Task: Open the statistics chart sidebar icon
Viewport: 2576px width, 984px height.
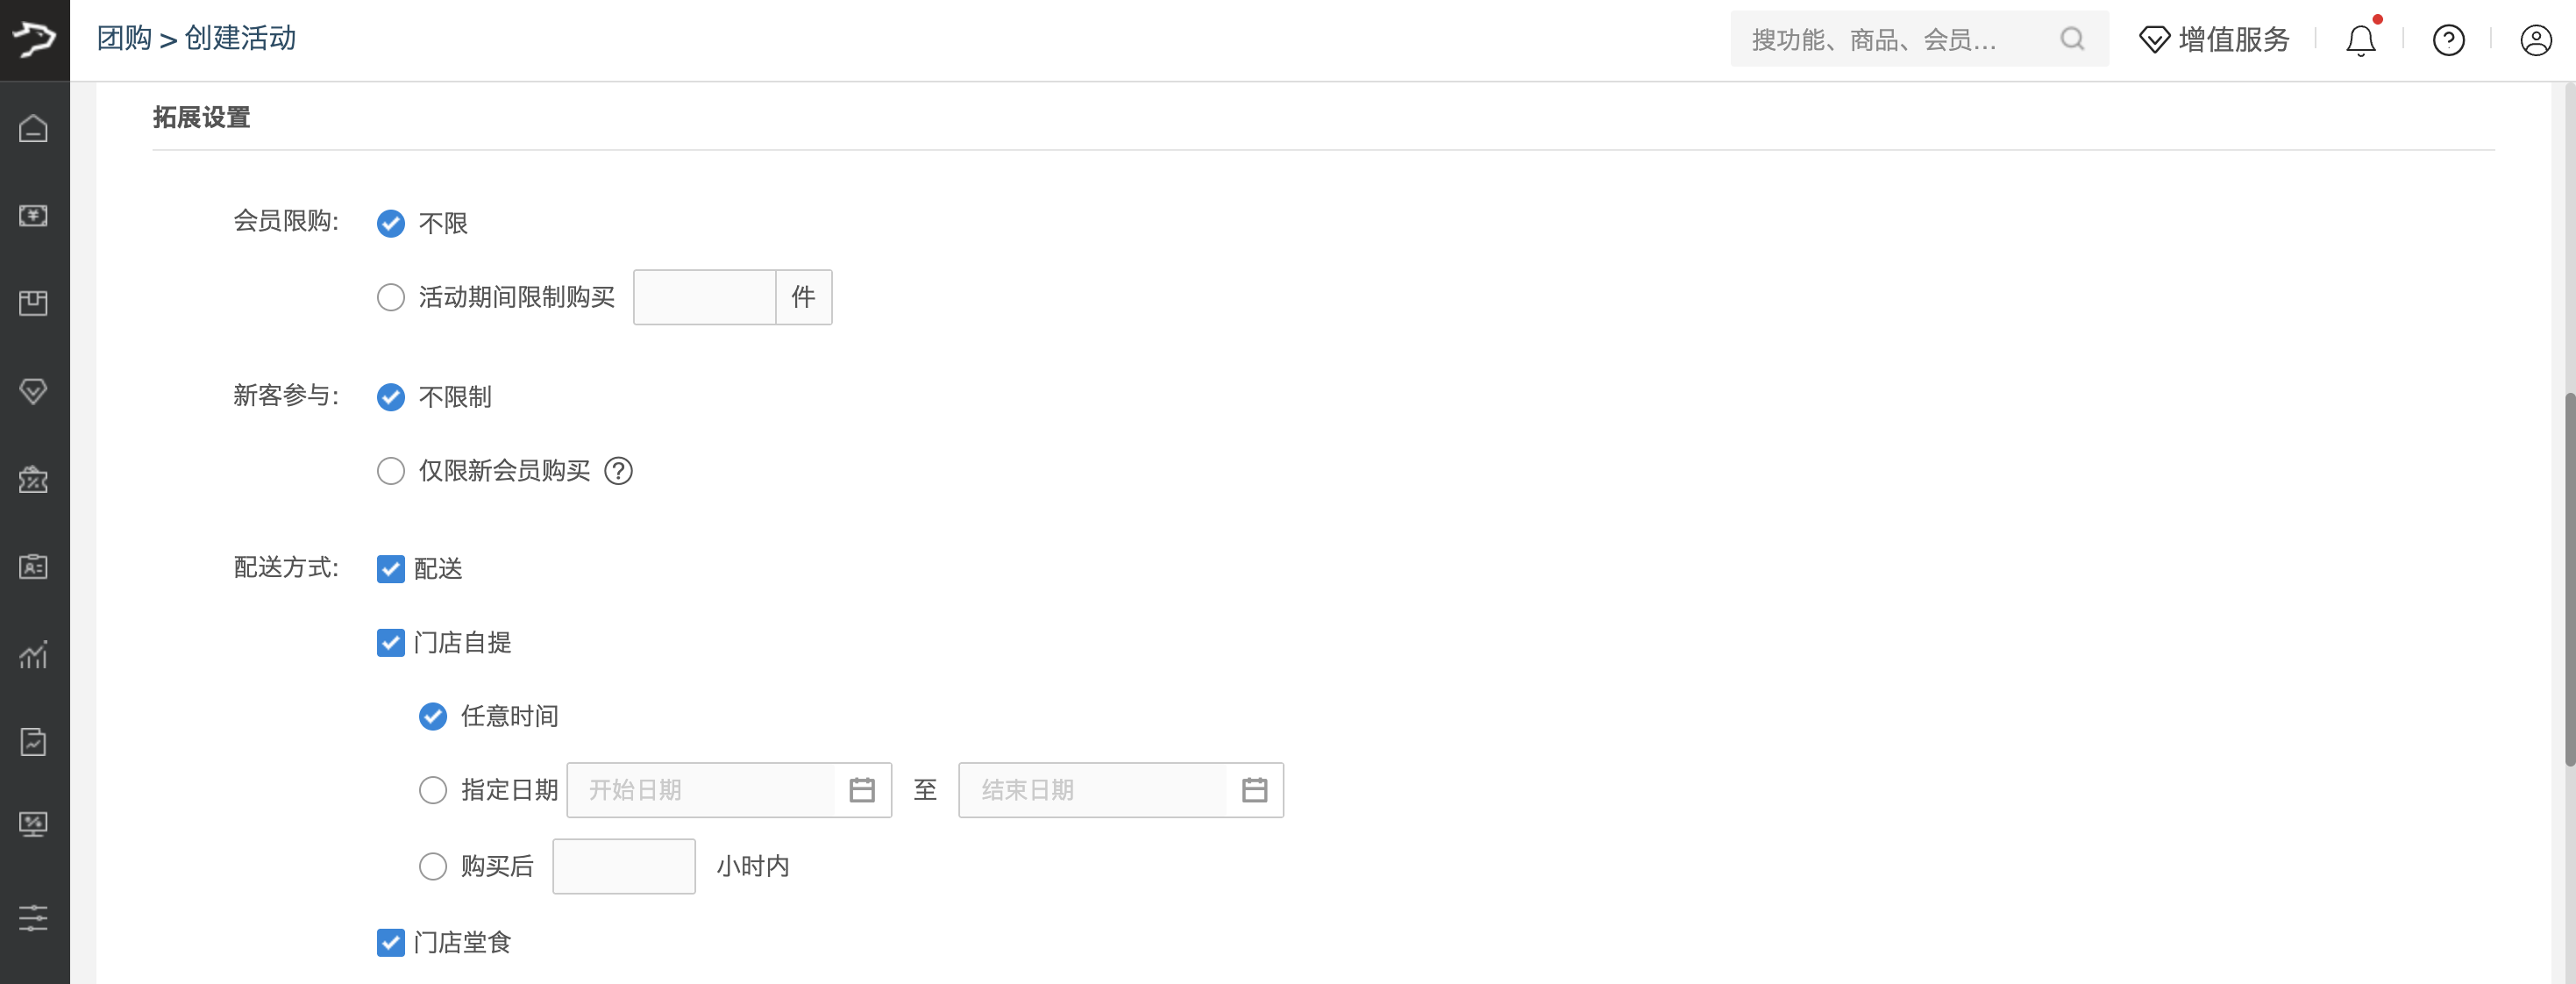Action: 33,655
